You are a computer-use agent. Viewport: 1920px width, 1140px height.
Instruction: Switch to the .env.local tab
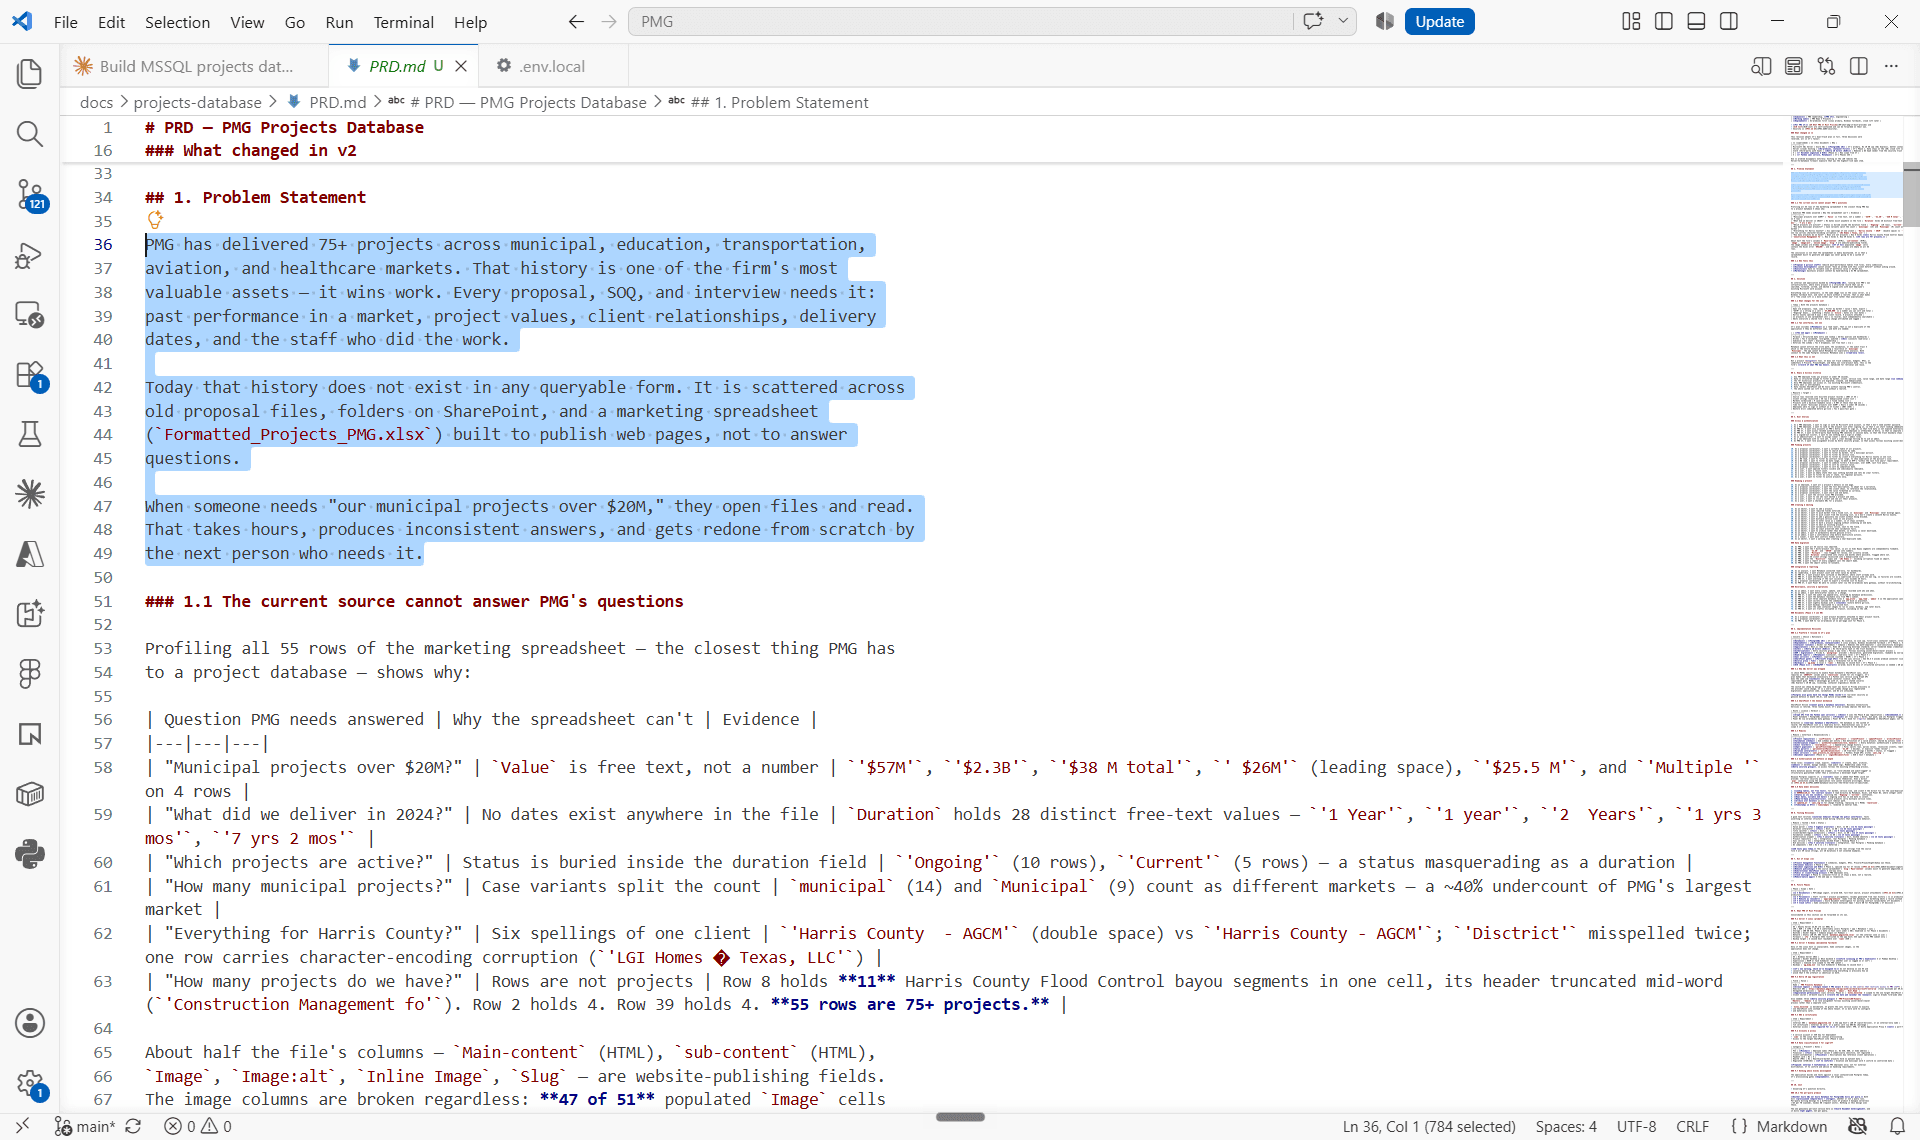point(553,66)
